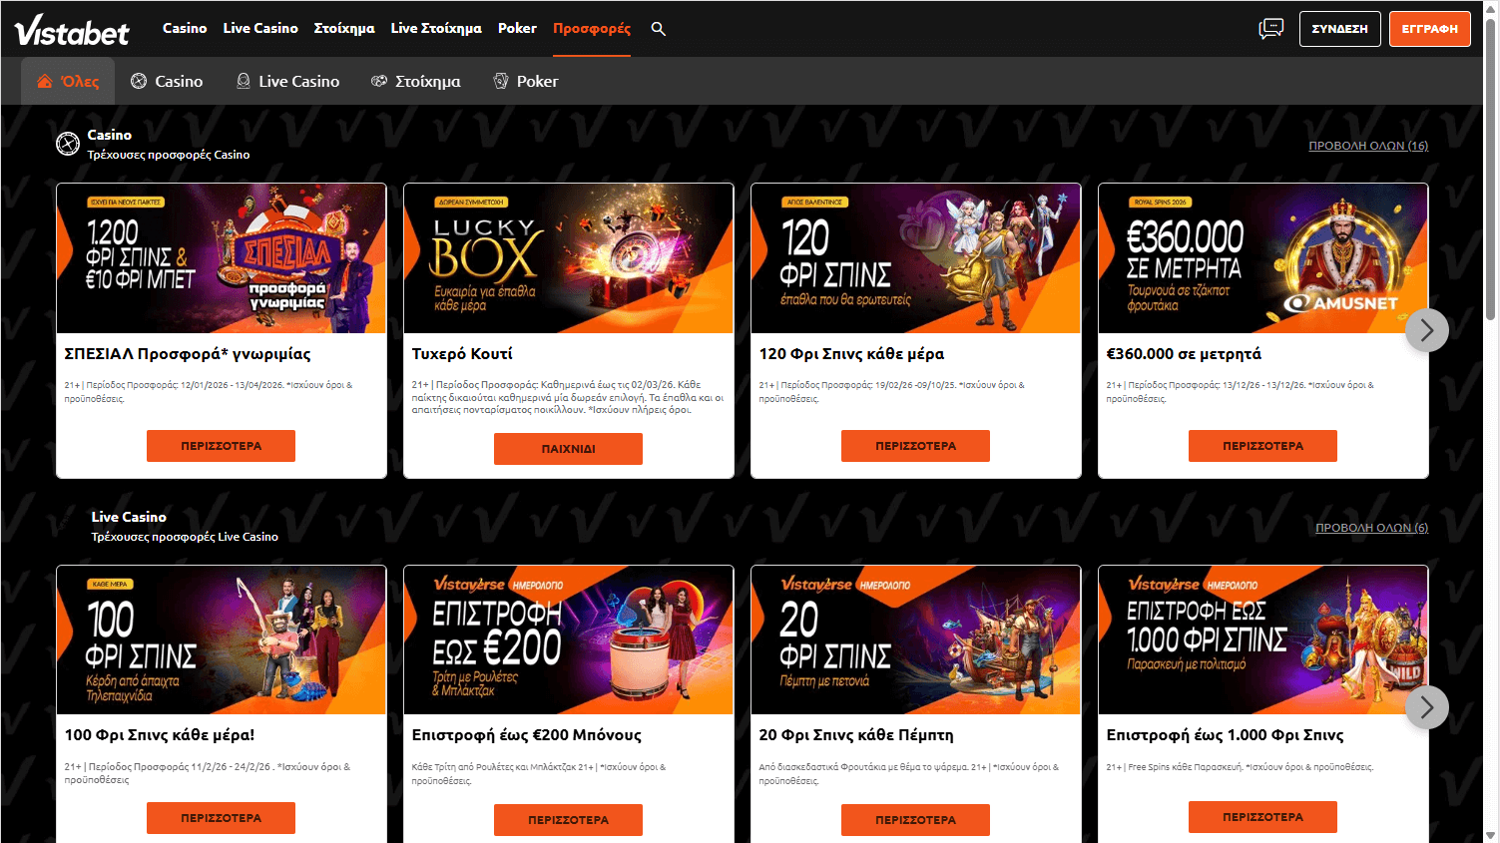Image resolution: width=1500 pixels, height=843 pixels.
Task: Open the 100 Φρι Σπινς promo banner image
Action: point(221,640)
